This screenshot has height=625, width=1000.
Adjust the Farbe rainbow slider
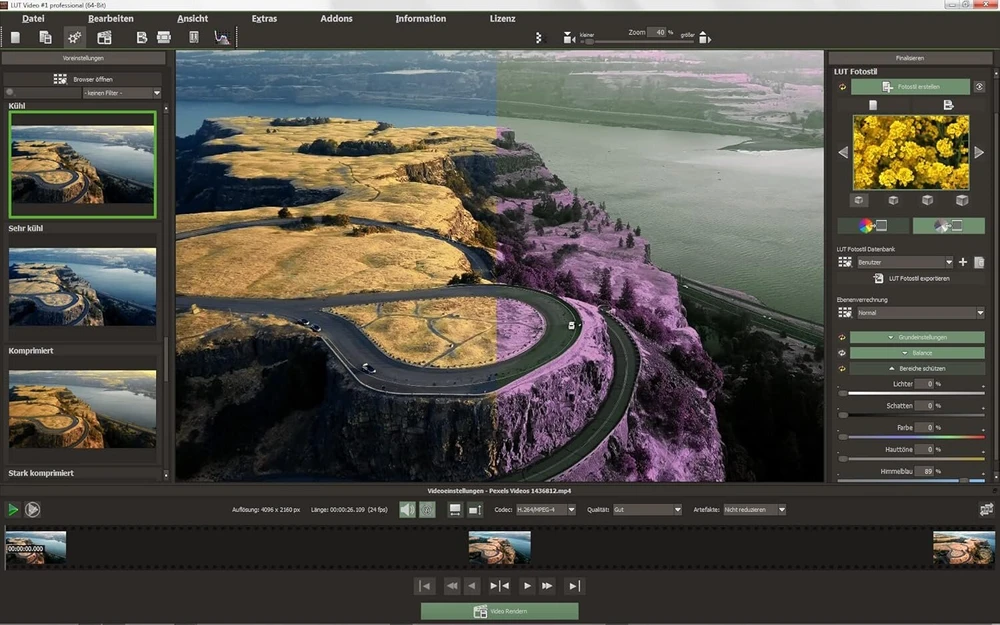912,438
